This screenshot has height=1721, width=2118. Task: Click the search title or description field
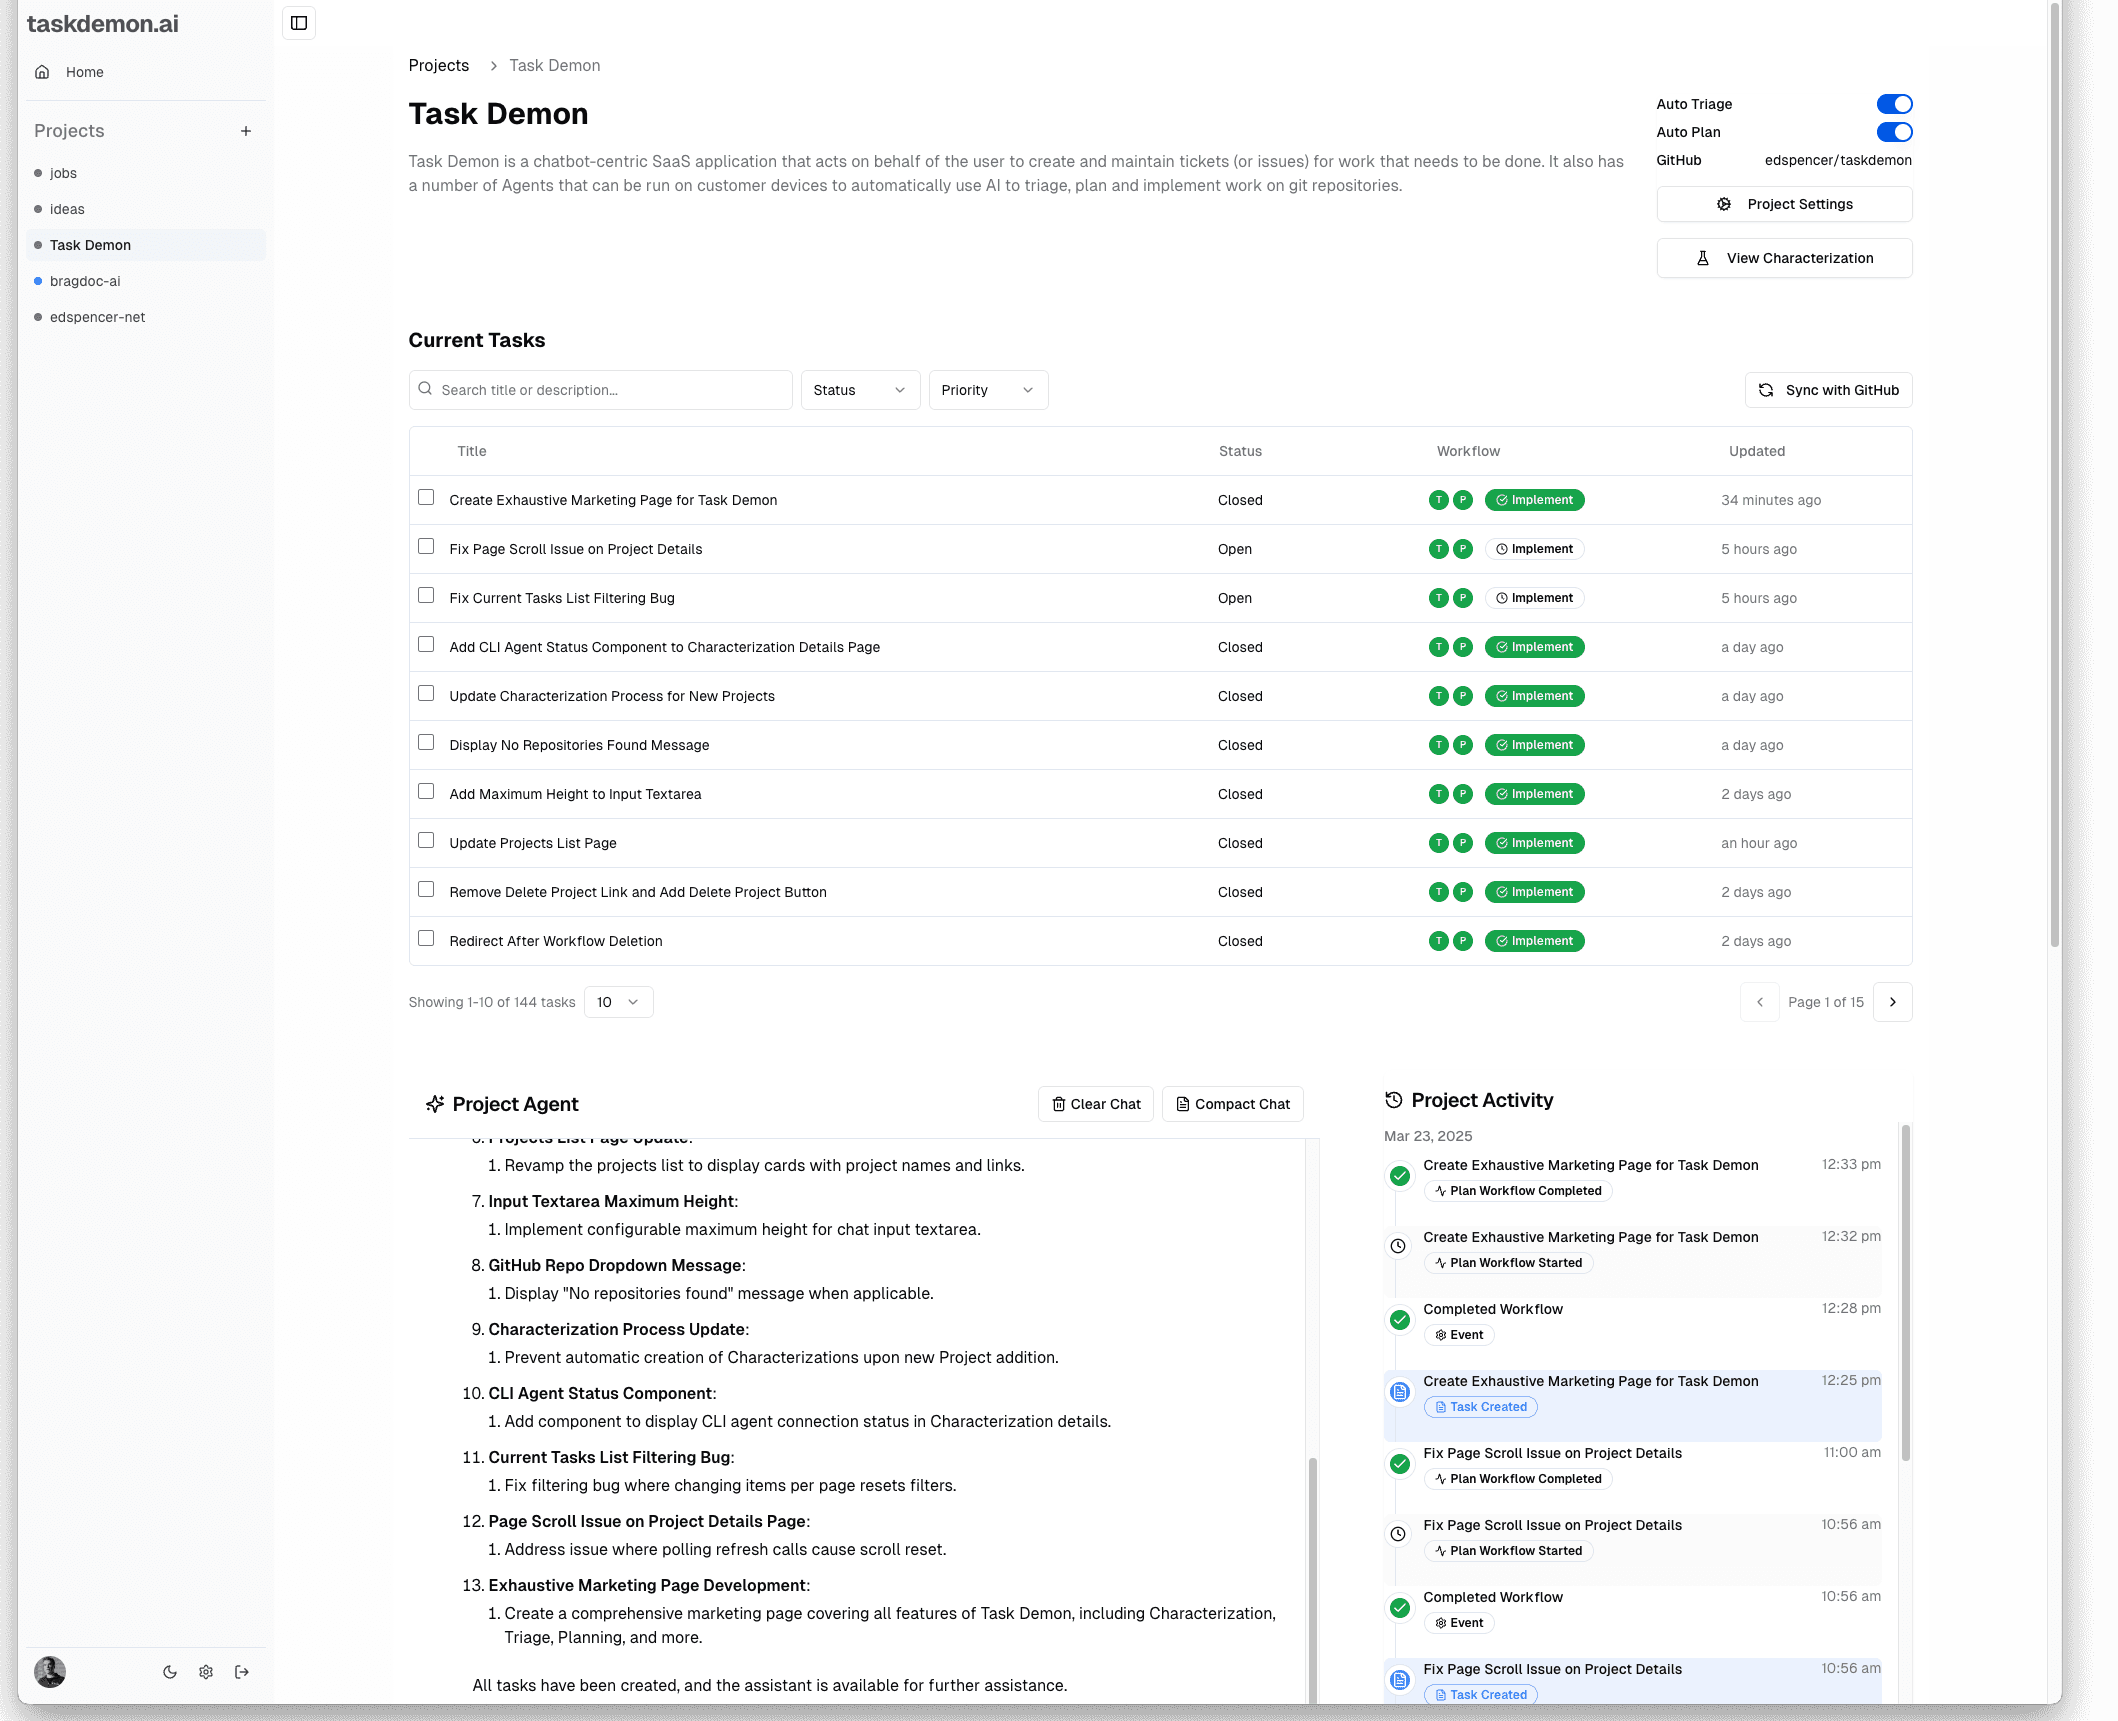(600, 389)
